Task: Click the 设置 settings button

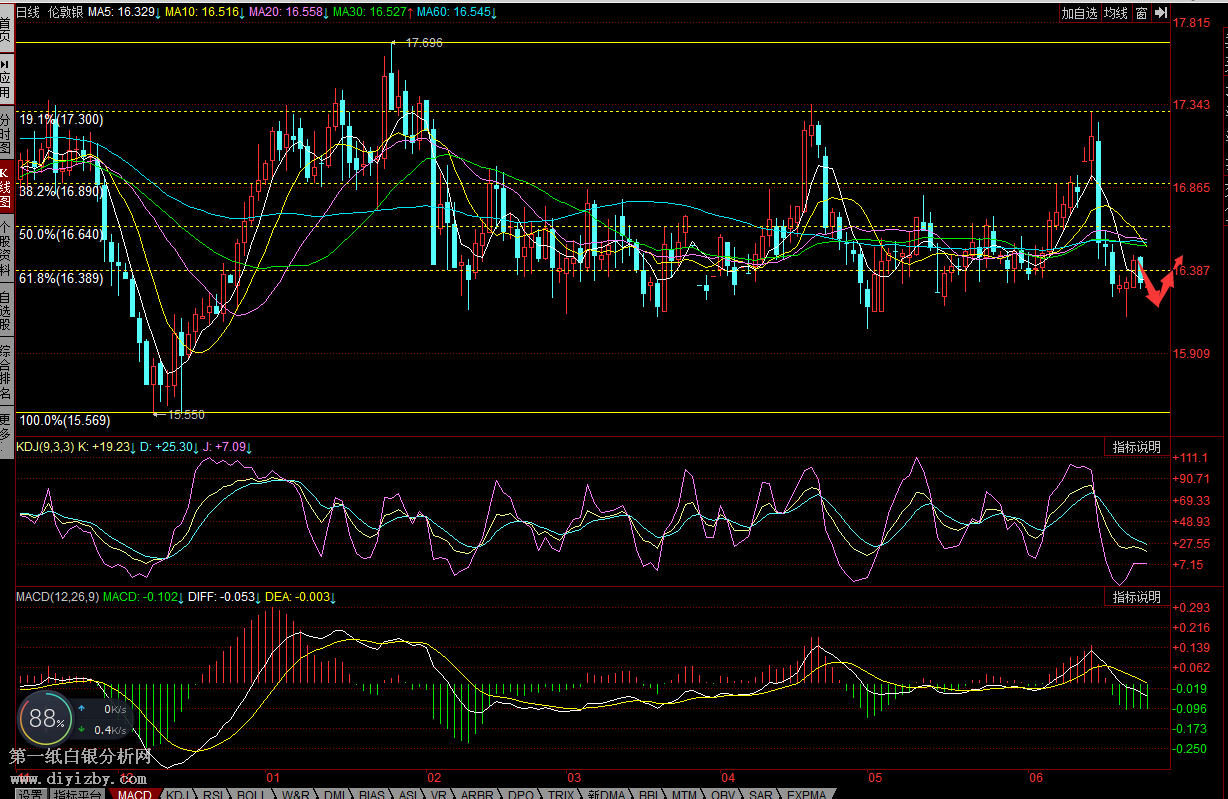Action: [x=29, y=793]
